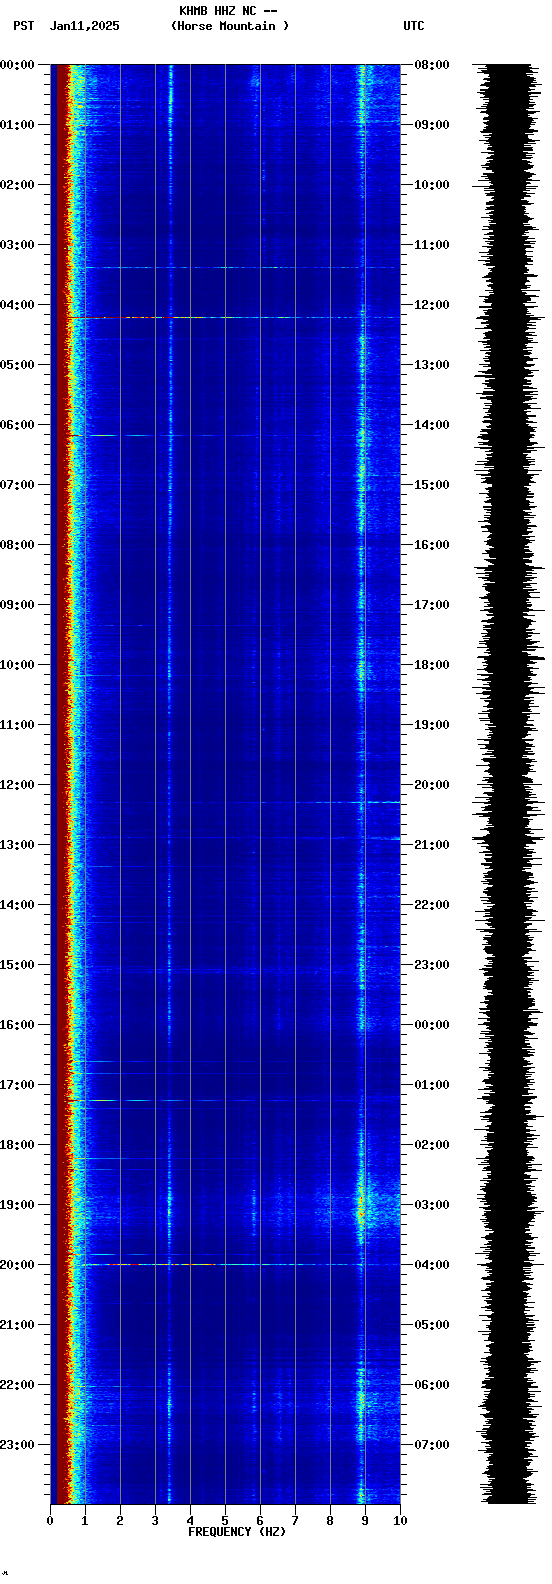The height and width of the screenshot is (1584, 552).
Task: Click the UTC timezone label
Action: click(414, 26)
